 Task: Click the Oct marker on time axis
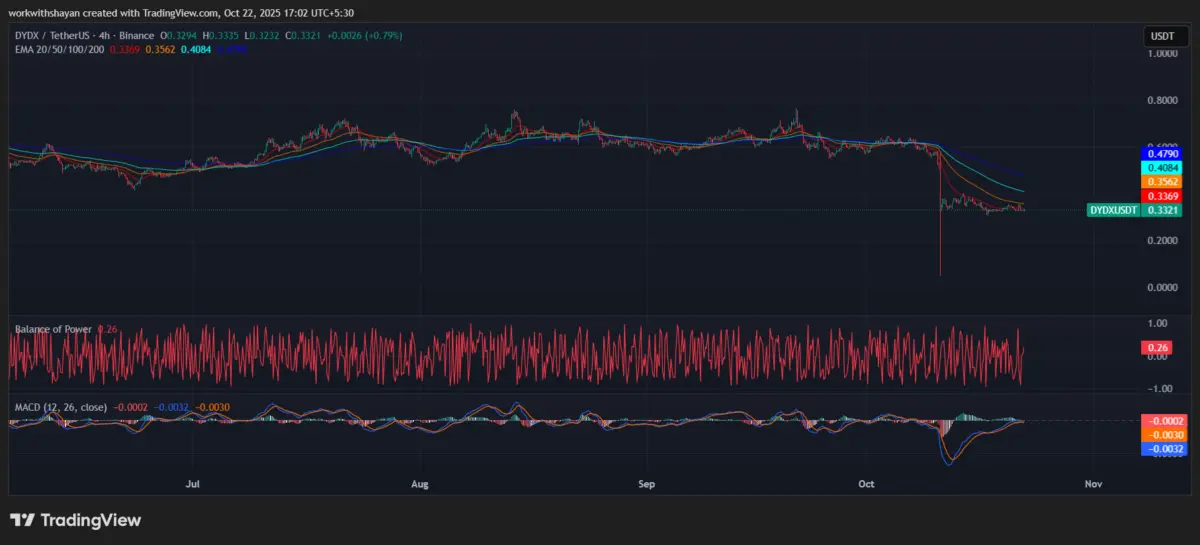point(866,484)
